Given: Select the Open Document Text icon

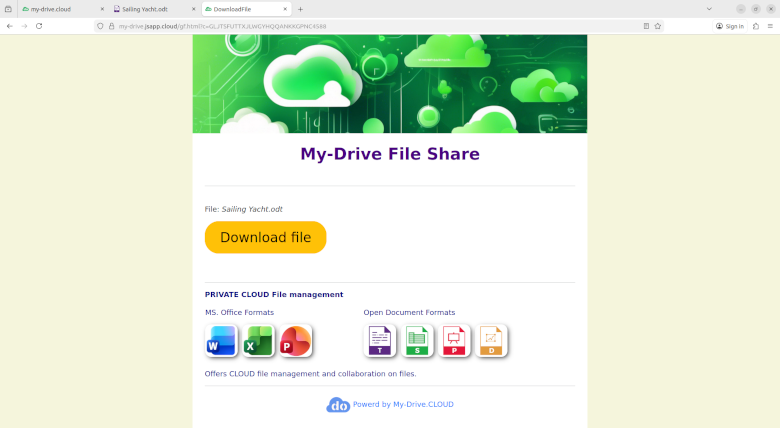Looking at the screenshot, I should (x=380, y=341).
